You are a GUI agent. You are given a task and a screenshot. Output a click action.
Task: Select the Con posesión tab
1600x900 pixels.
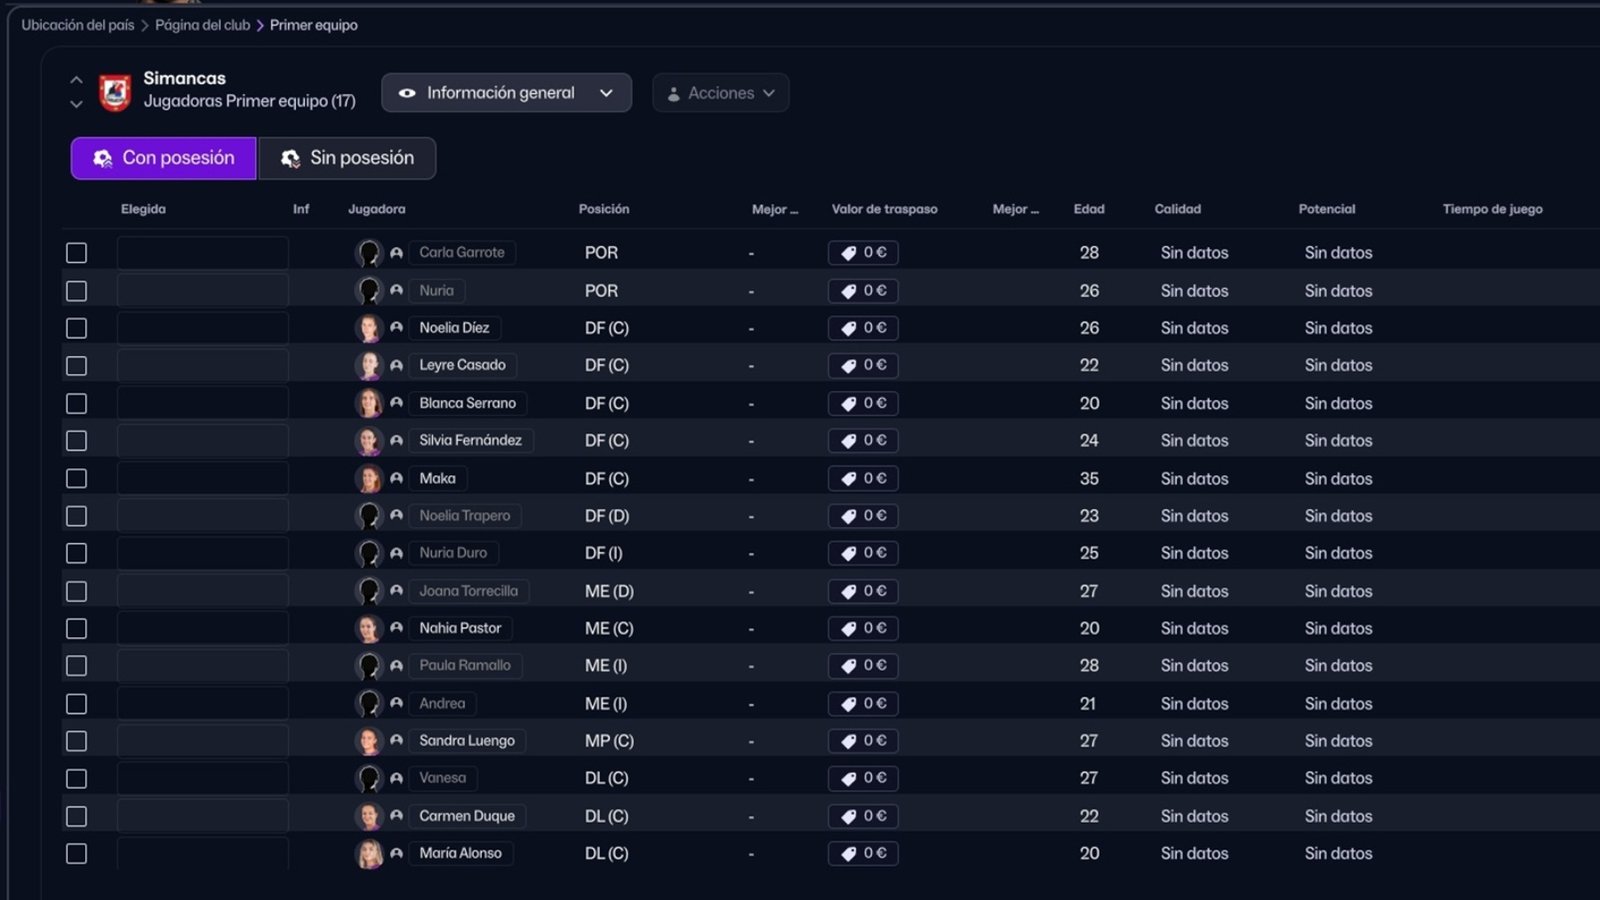(x=164, y=158)
